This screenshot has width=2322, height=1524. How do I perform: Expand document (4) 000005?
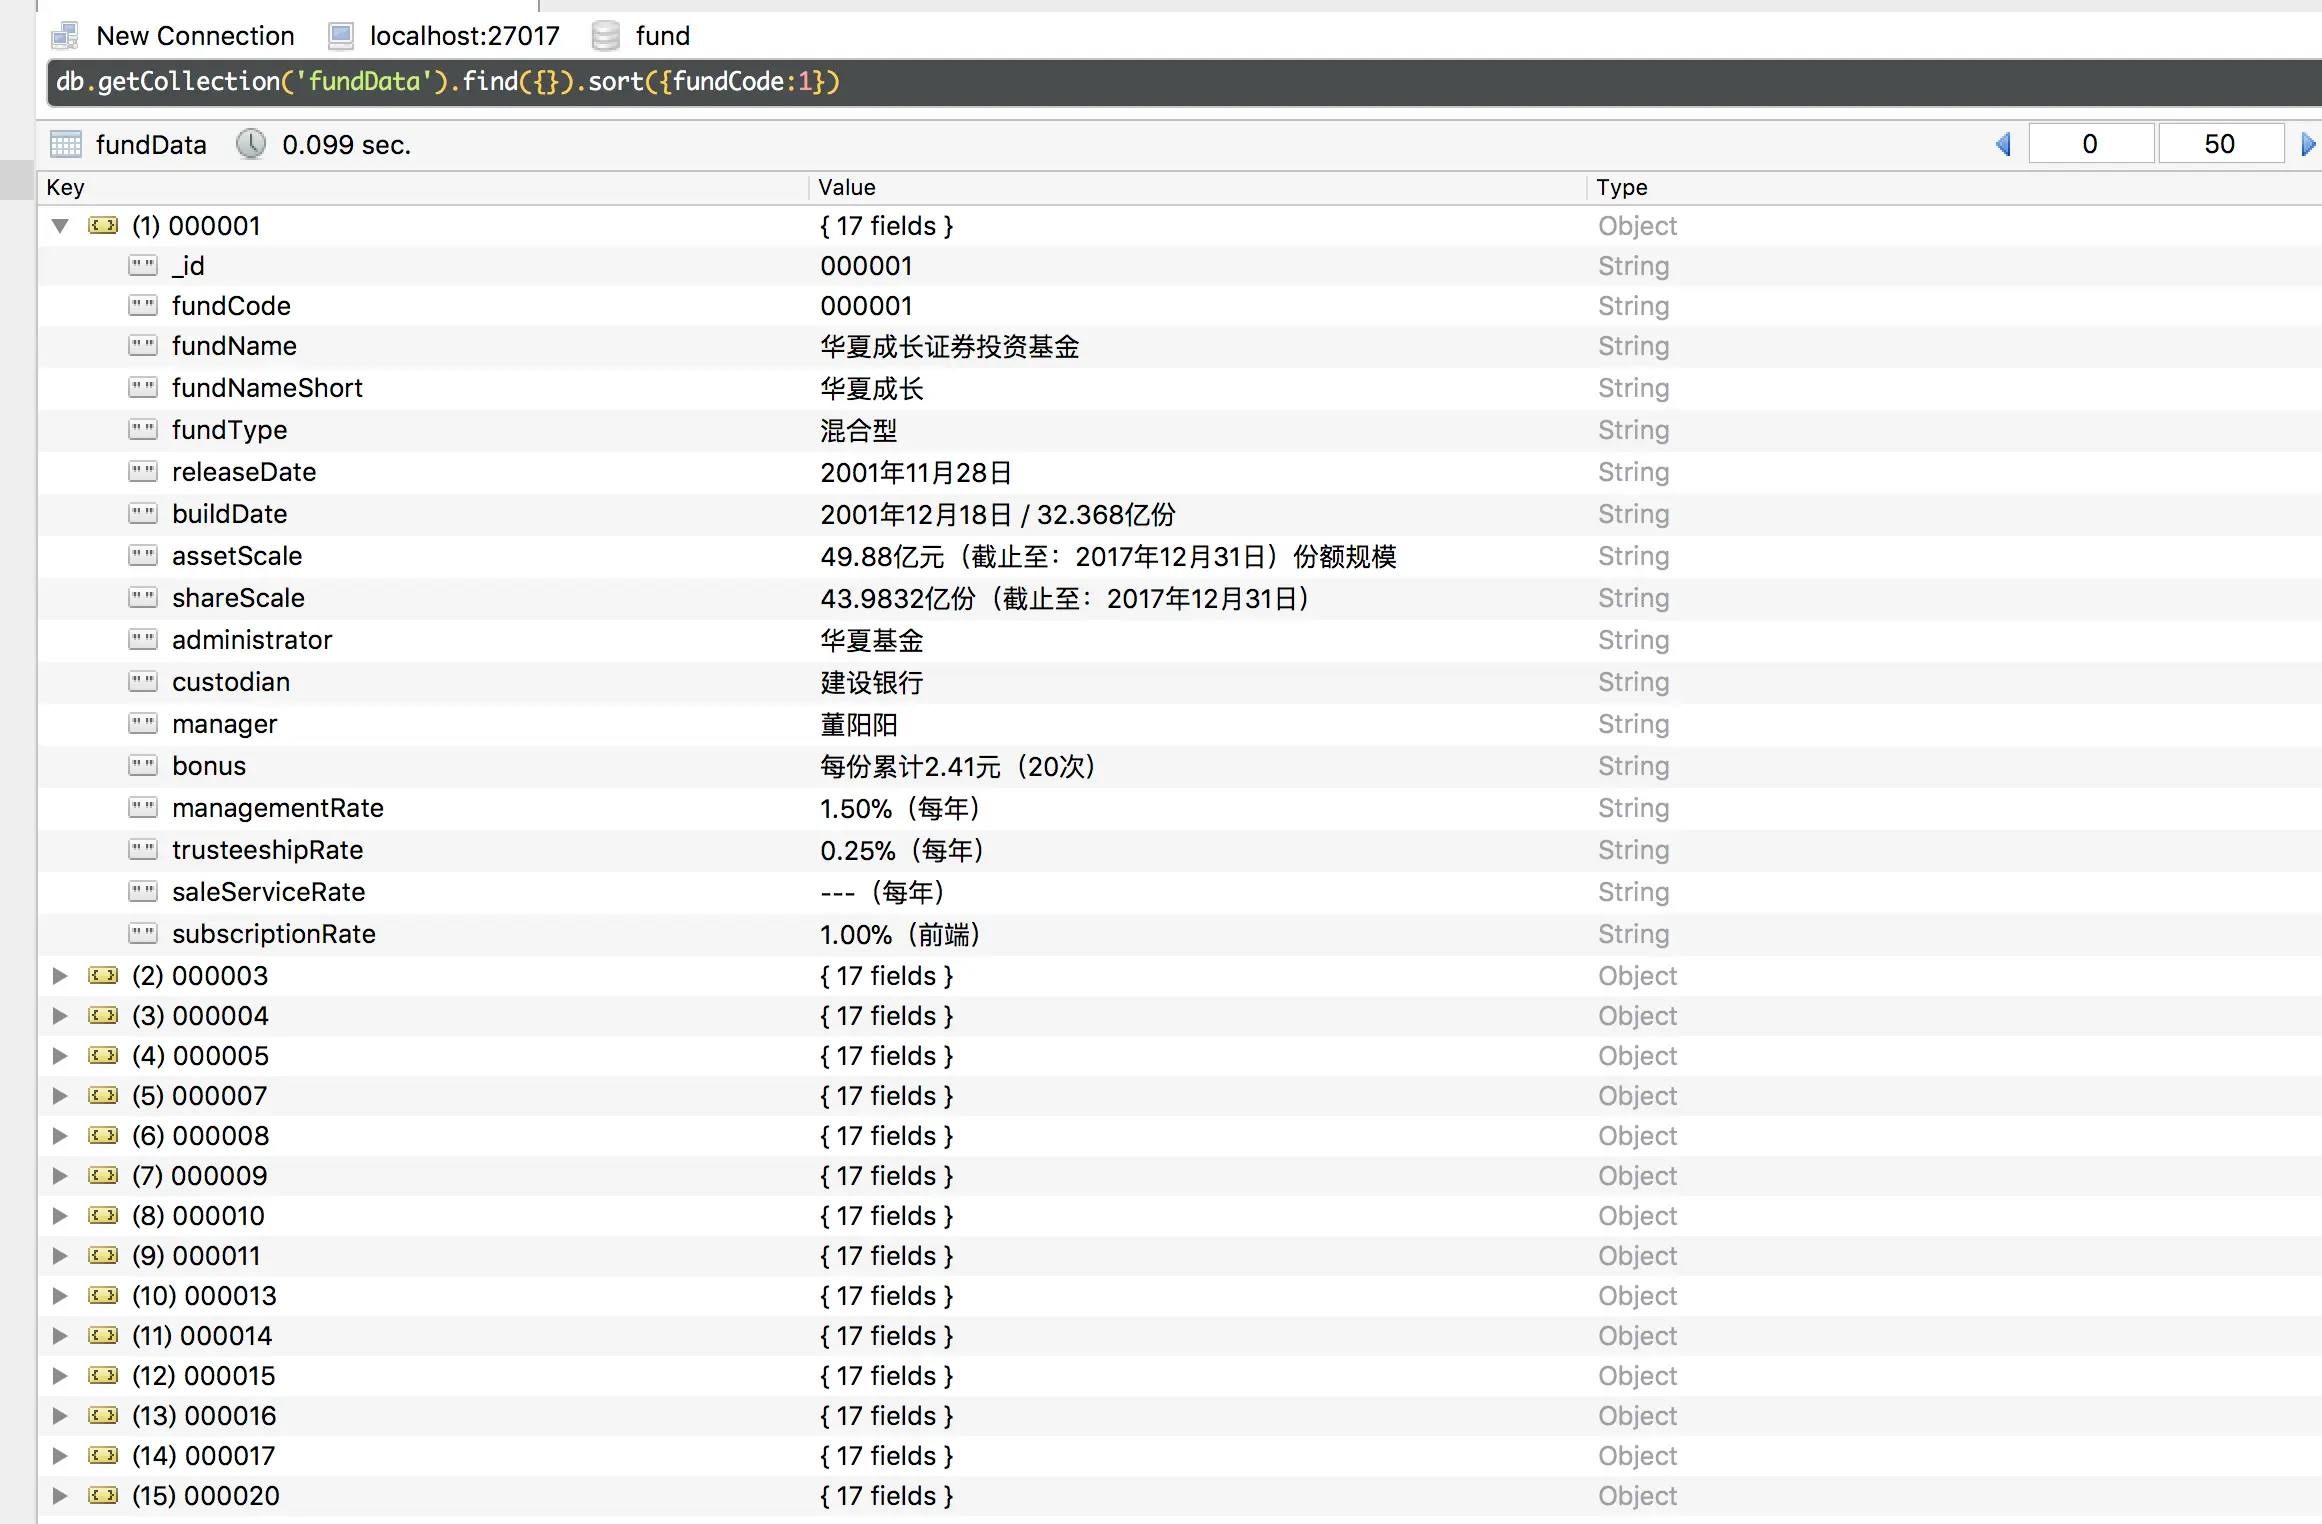point(60,1055)
